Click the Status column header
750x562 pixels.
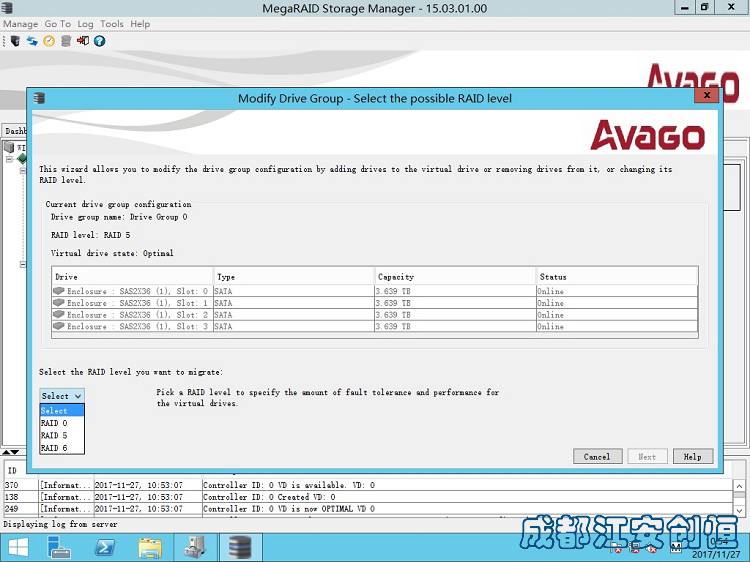[x=617, y=276]
